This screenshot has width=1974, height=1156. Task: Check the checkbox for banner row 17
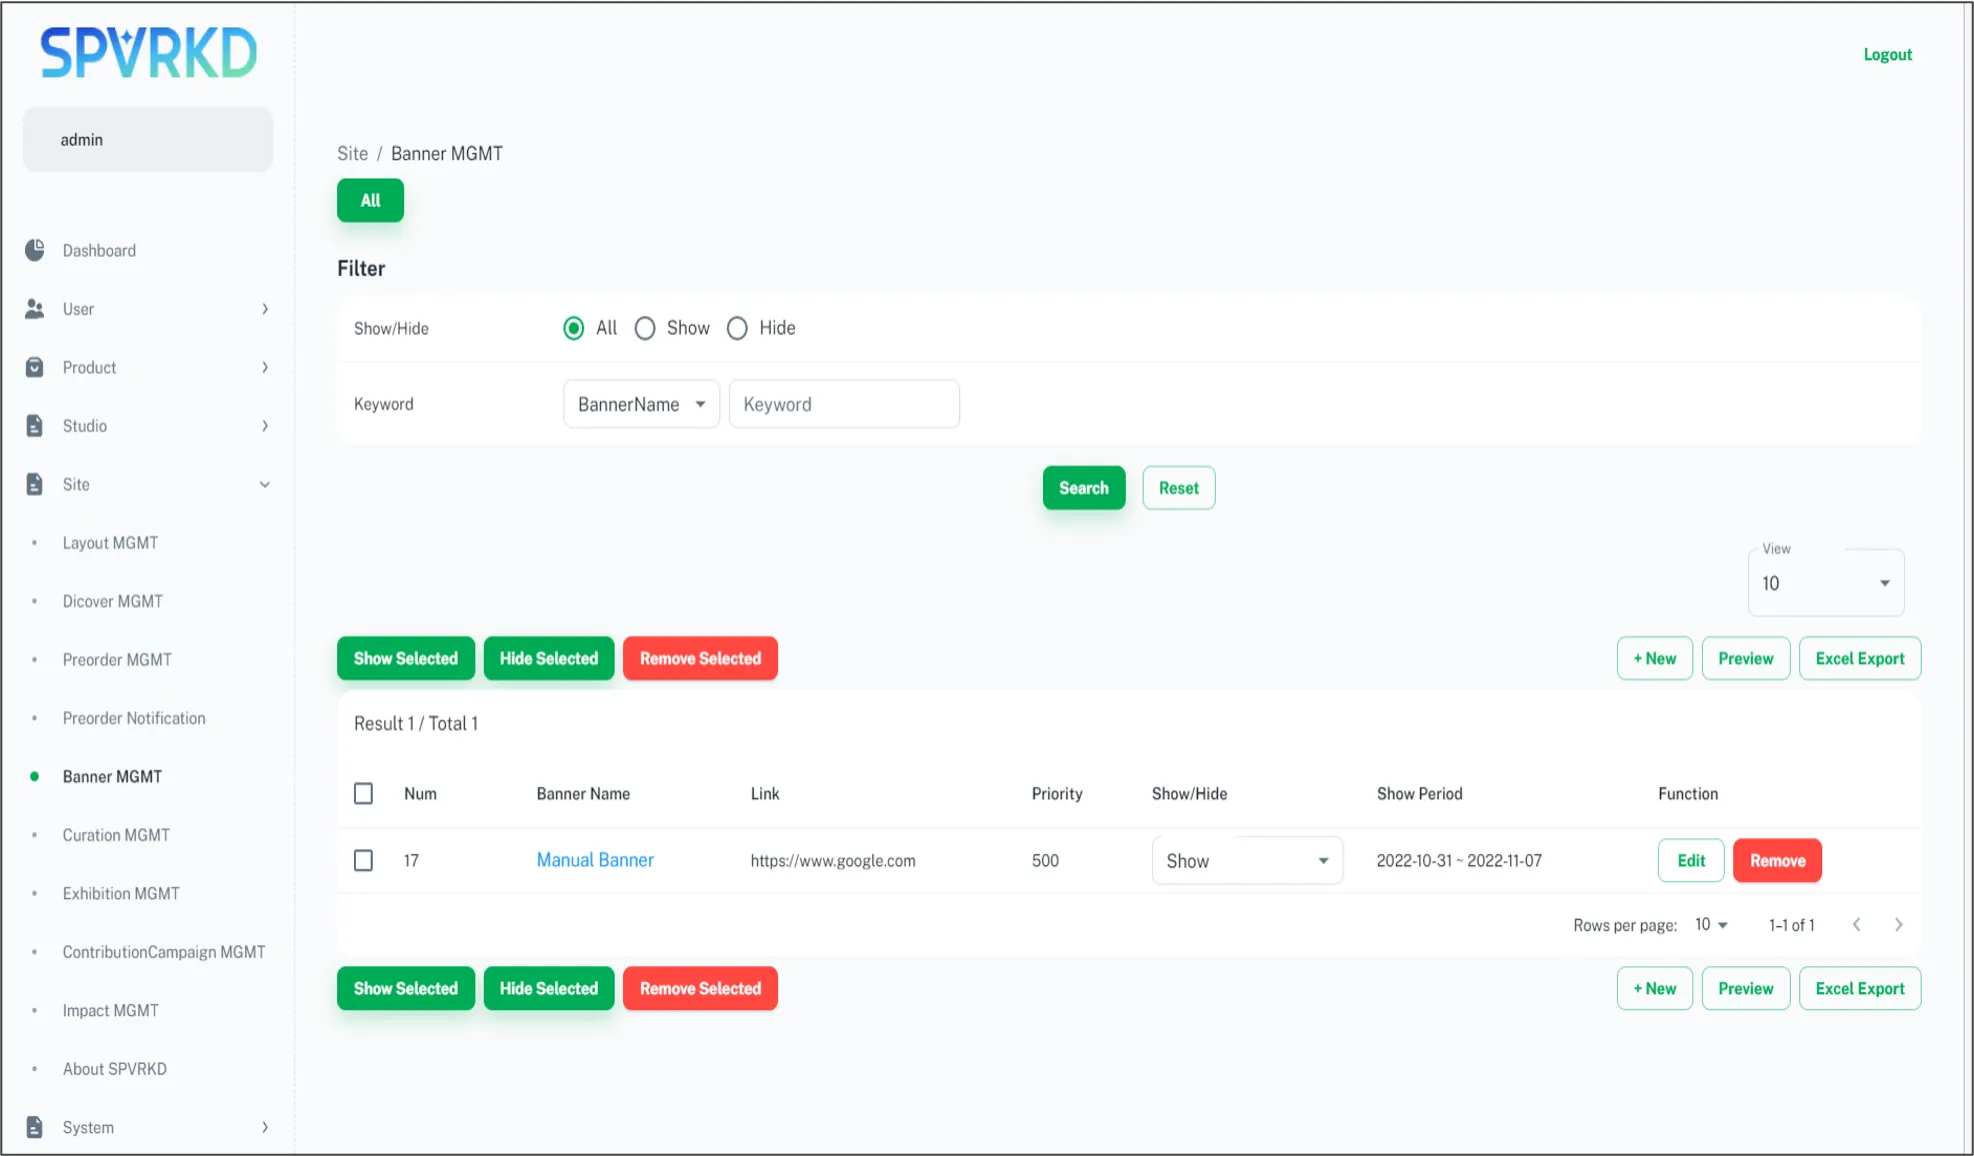point(364,860)
